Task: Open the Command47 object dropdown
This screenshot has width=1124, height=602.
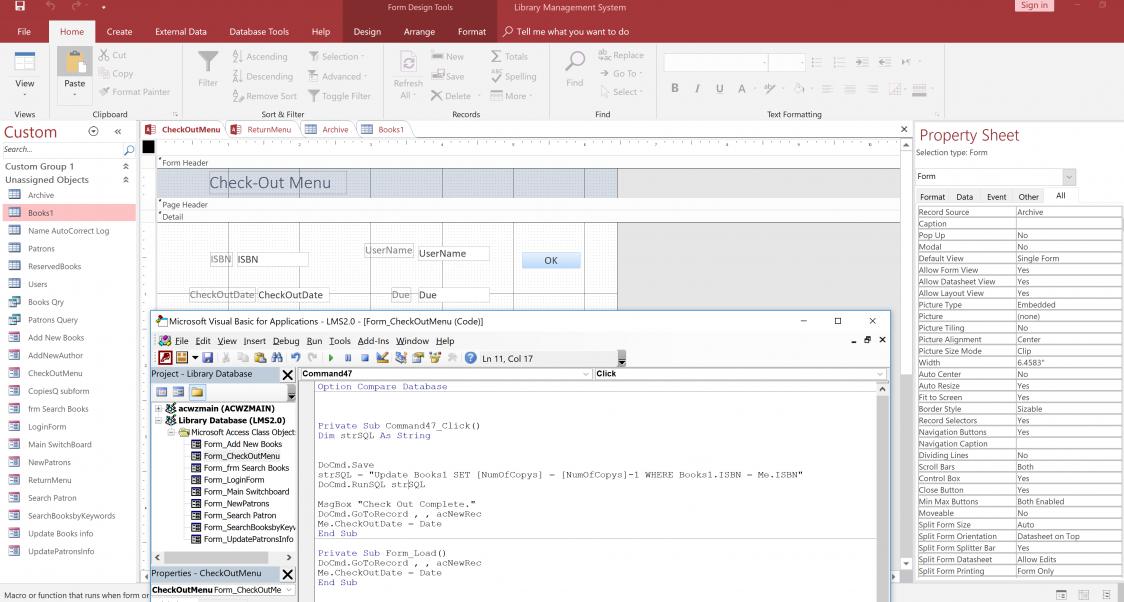Action: pyautogui.click(x=586, y=374)
